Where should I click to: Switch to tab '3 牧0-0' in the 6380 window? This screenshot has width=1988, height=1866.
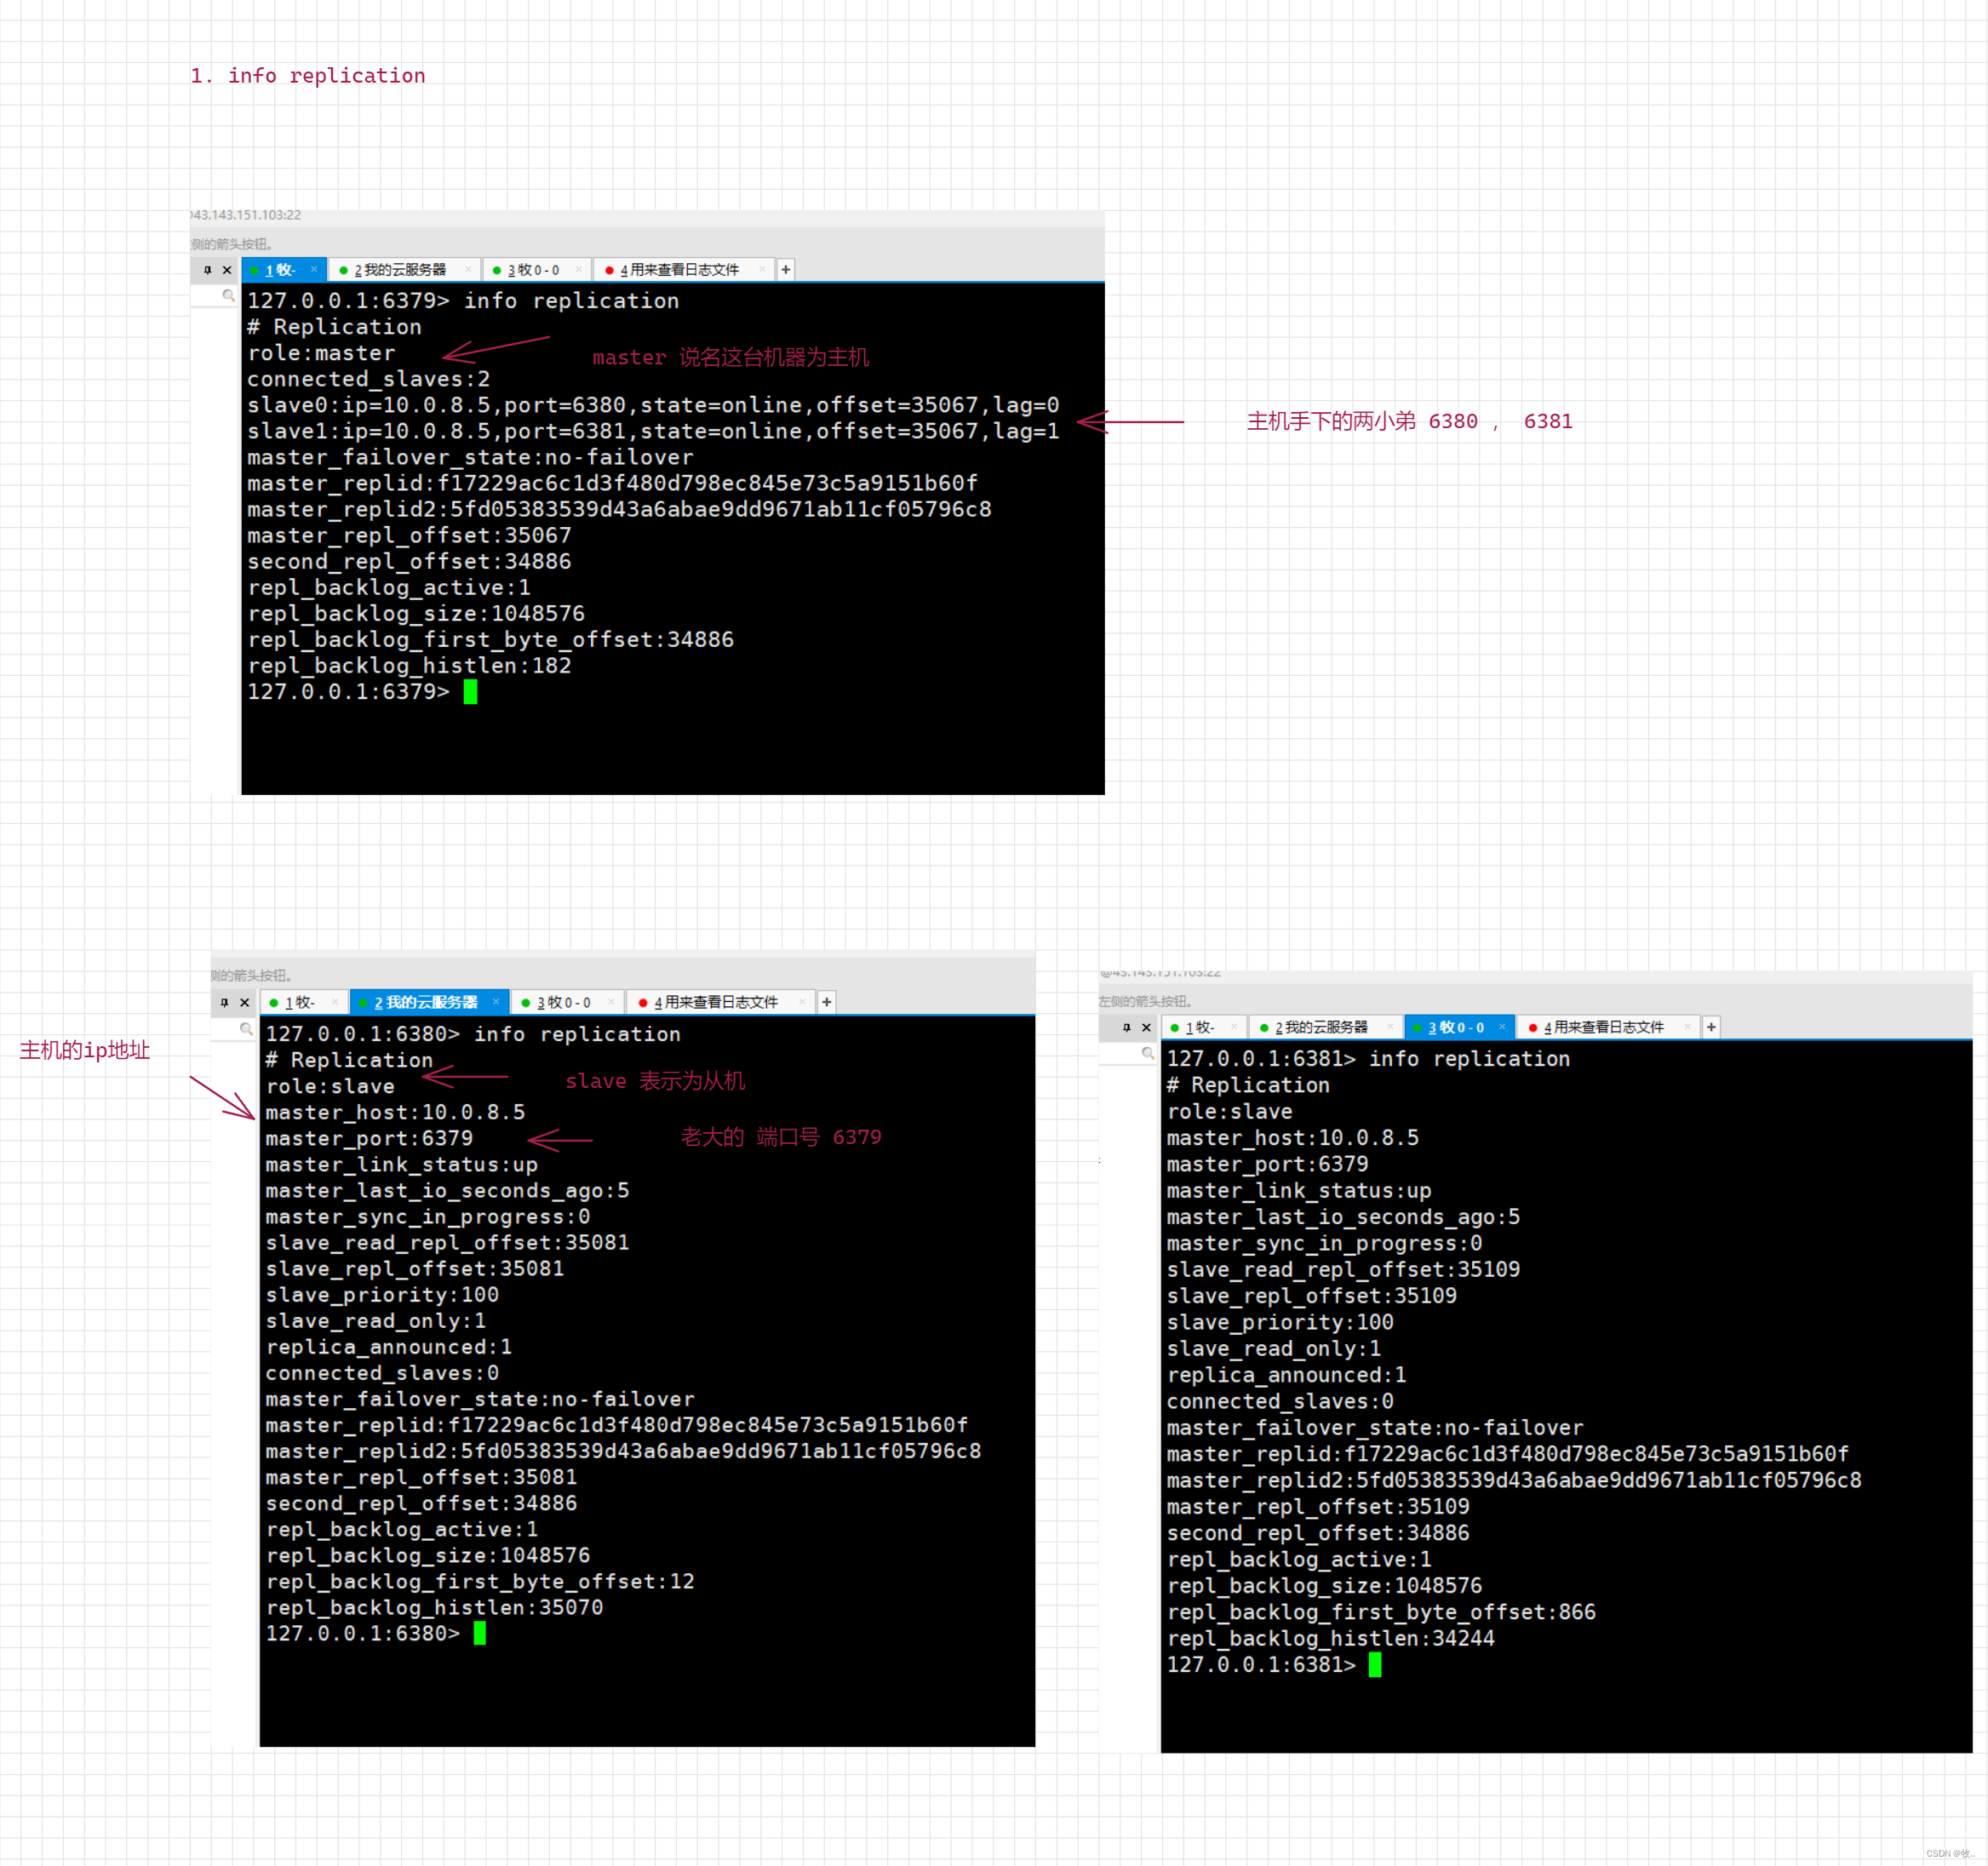(x=567, y=1002)
